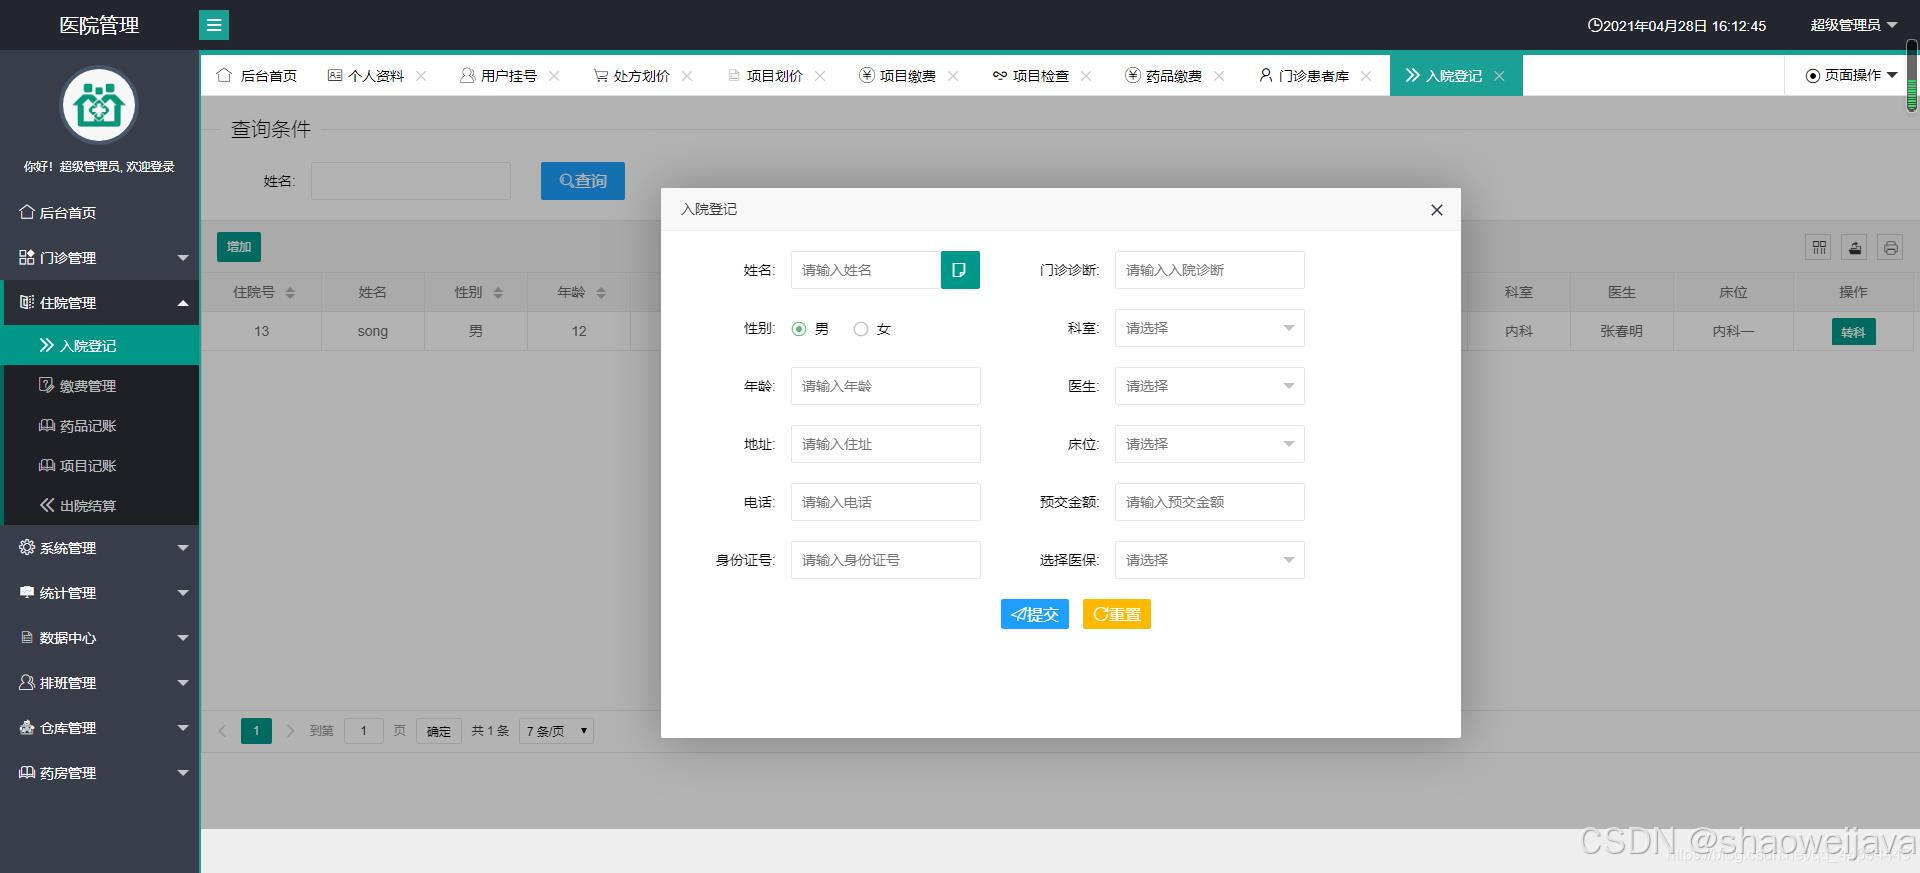Screen dimensions: 1920x873
Task: Click the 查询 search button
Action: coord(583,181)
